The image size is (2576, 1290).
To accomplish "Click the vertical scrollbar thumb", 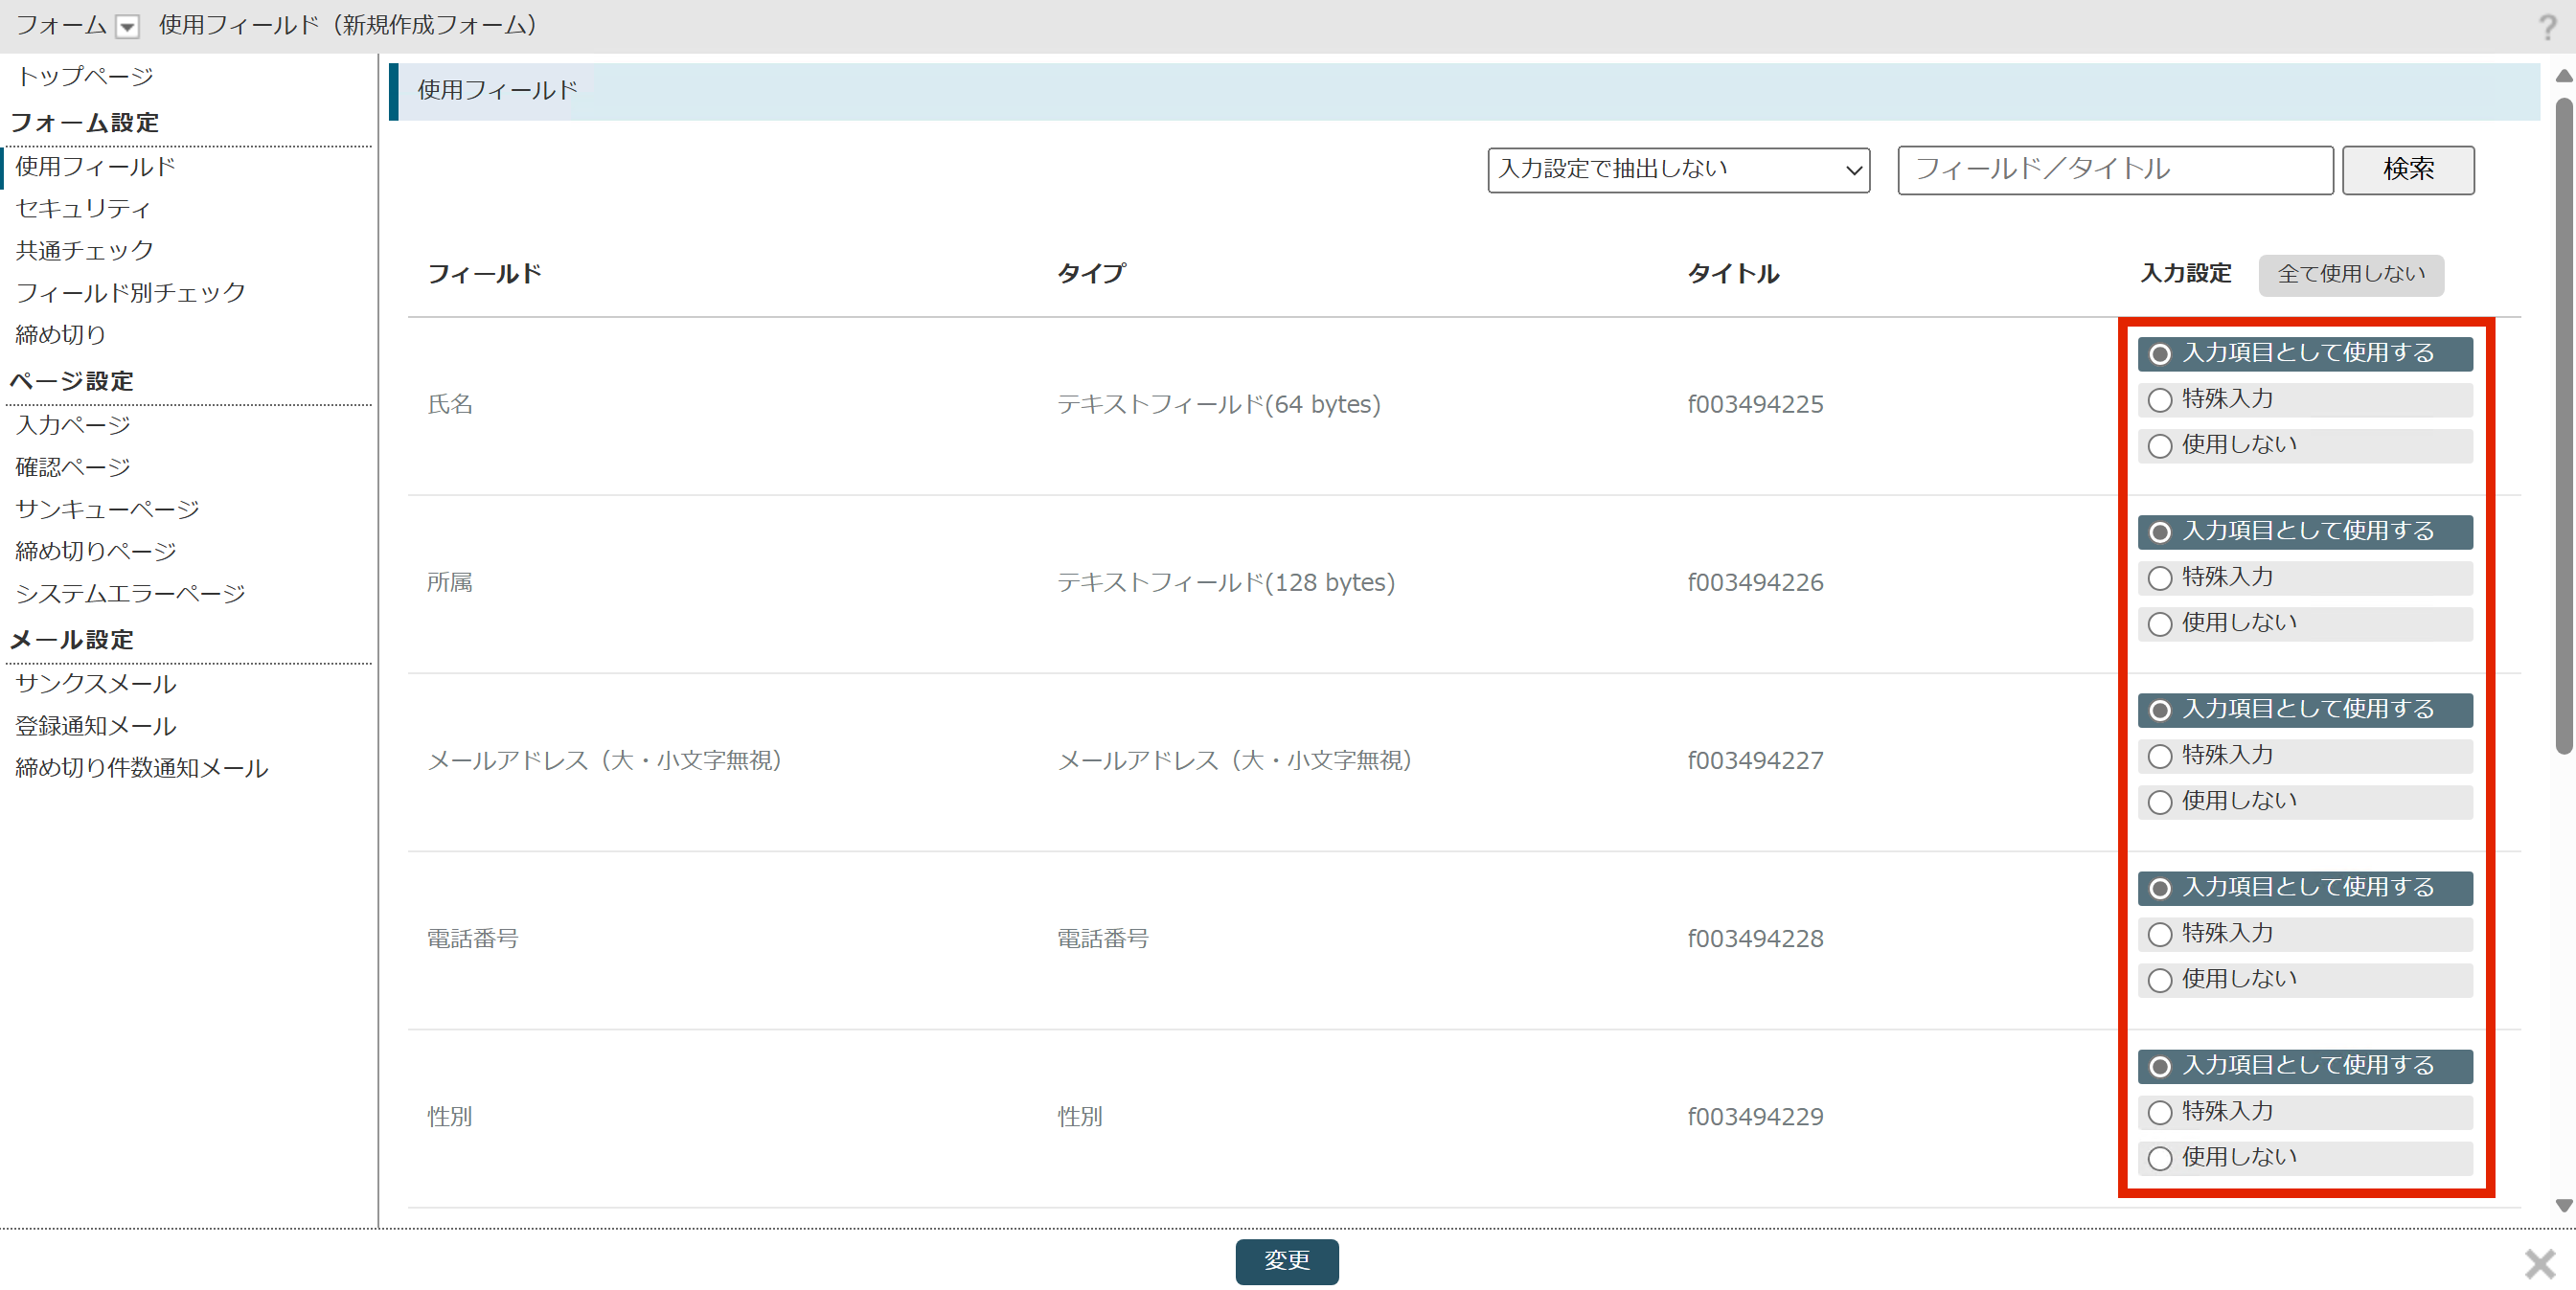I will pos(2563,425).
